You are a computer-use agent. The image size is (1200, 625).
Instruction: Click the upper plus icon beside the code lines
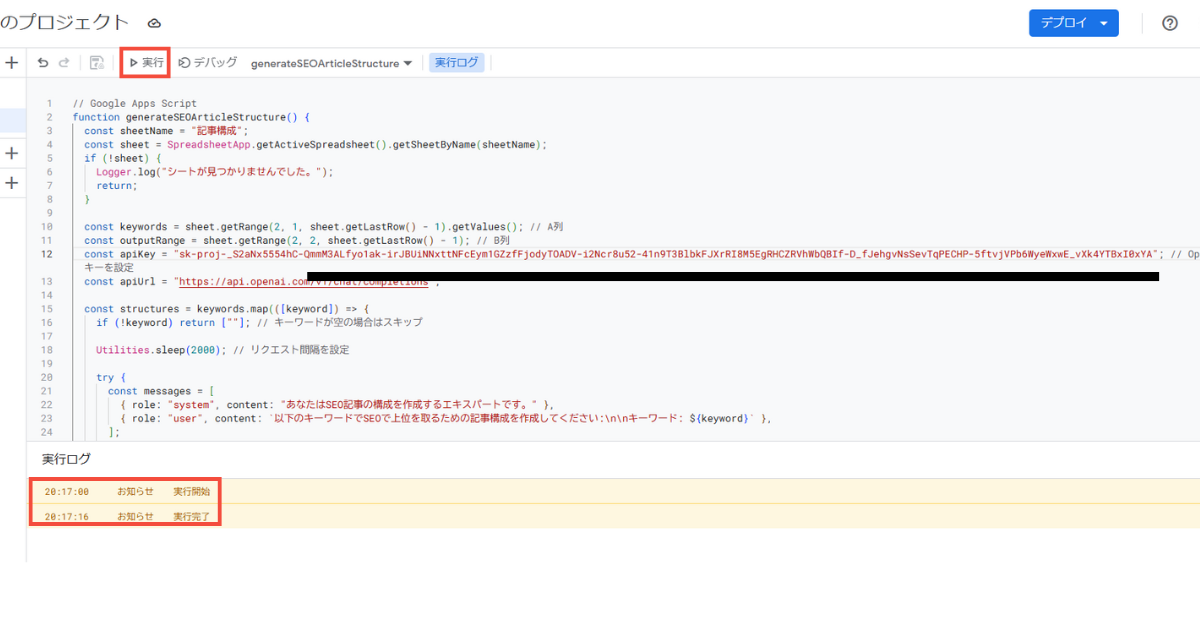coord(12,153)
